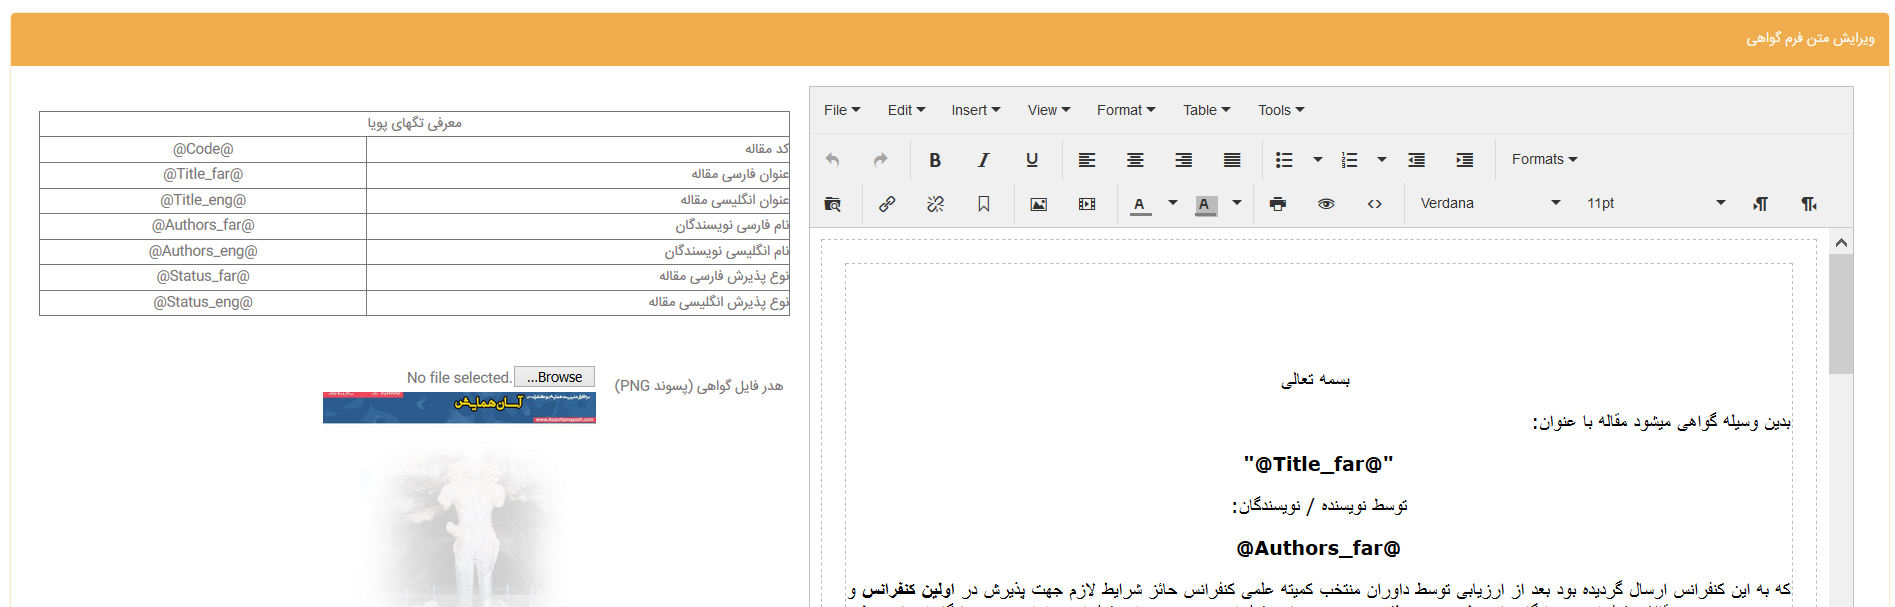Viewport: 1895px width, 607px height.
Task: Set right-to-left text direction
Action: click(x=1809, y=204)
